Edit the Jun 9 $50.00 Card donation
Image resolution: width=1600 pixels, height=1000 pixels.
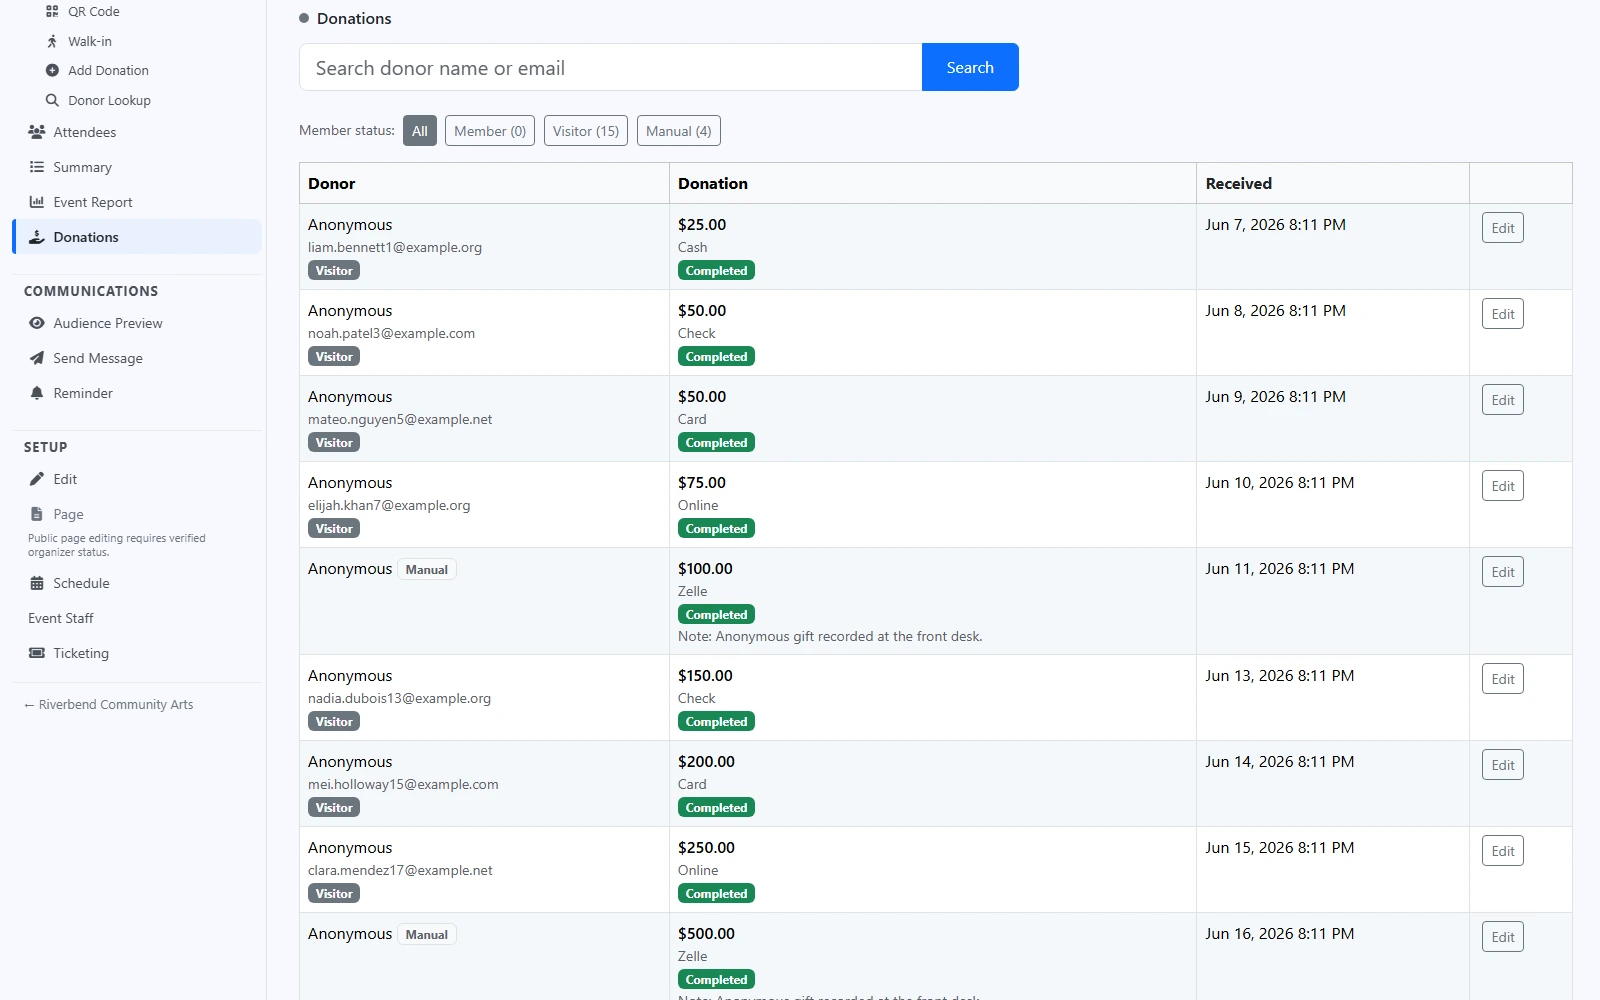pyautogui.click(x=1502, y=400)
